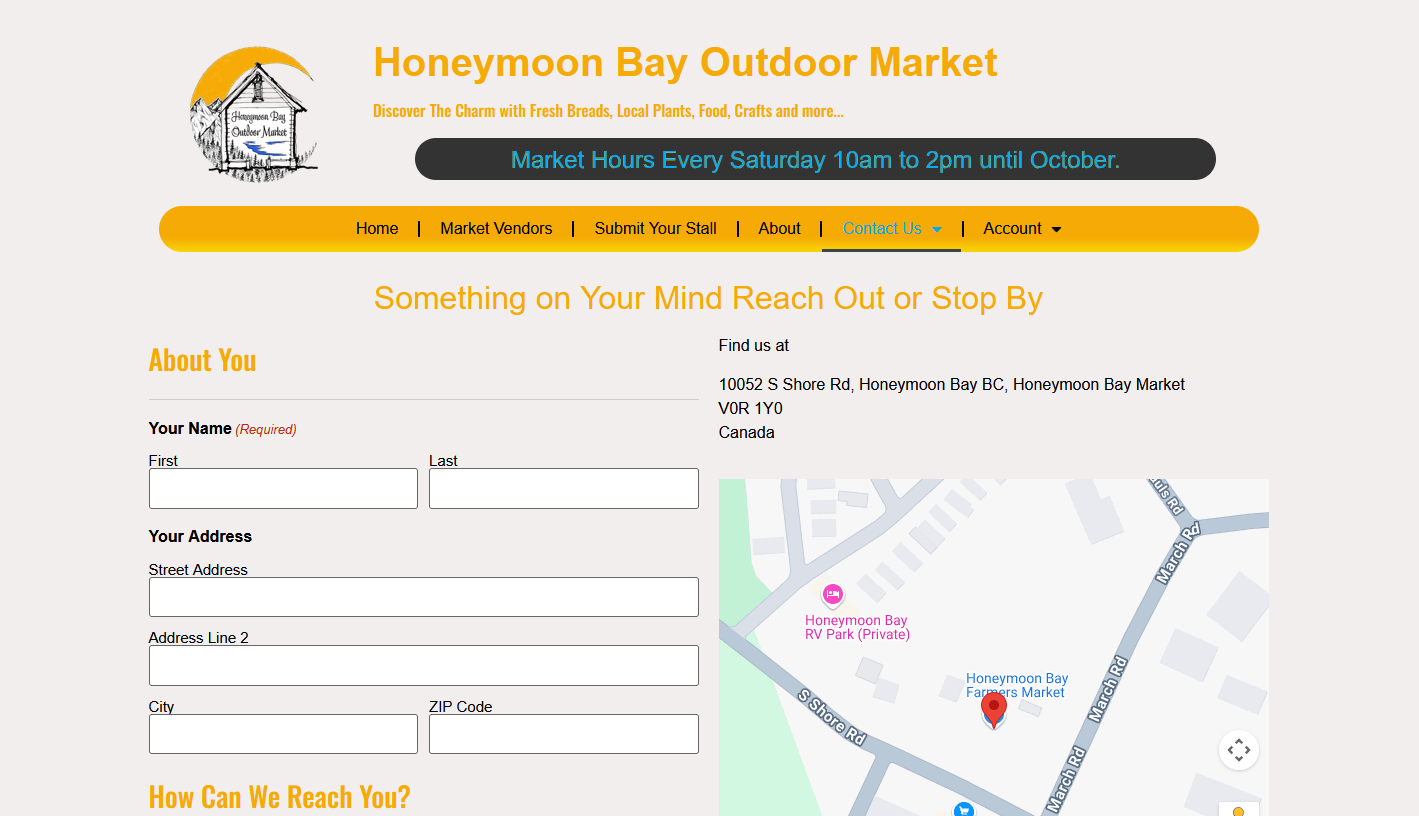1419x816 pixels.
Task: Go to the Home page
Action: [377, 228]
